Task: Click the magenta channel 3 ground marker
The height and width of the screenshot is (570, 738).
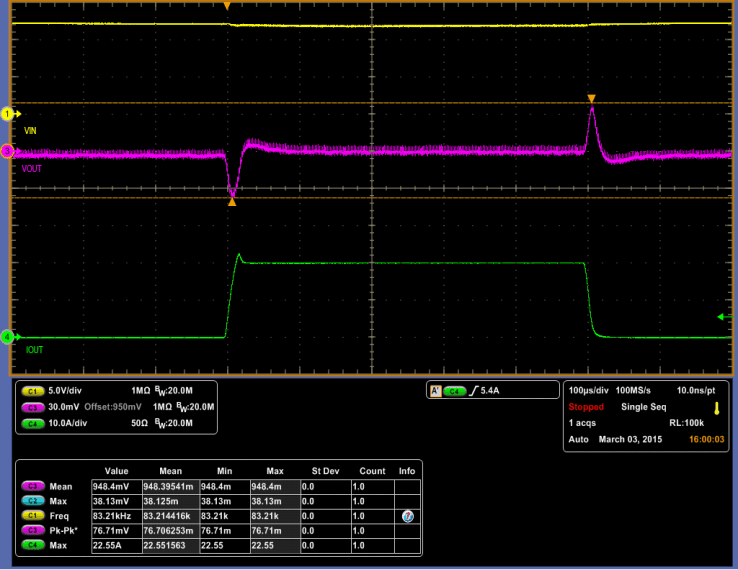Action: click(8, 152)
